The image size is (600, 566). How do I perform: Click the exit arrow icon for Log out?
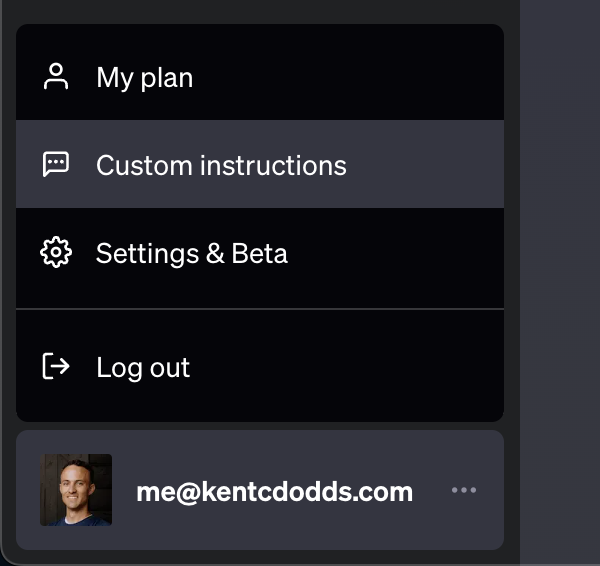[x=56, y=367]
